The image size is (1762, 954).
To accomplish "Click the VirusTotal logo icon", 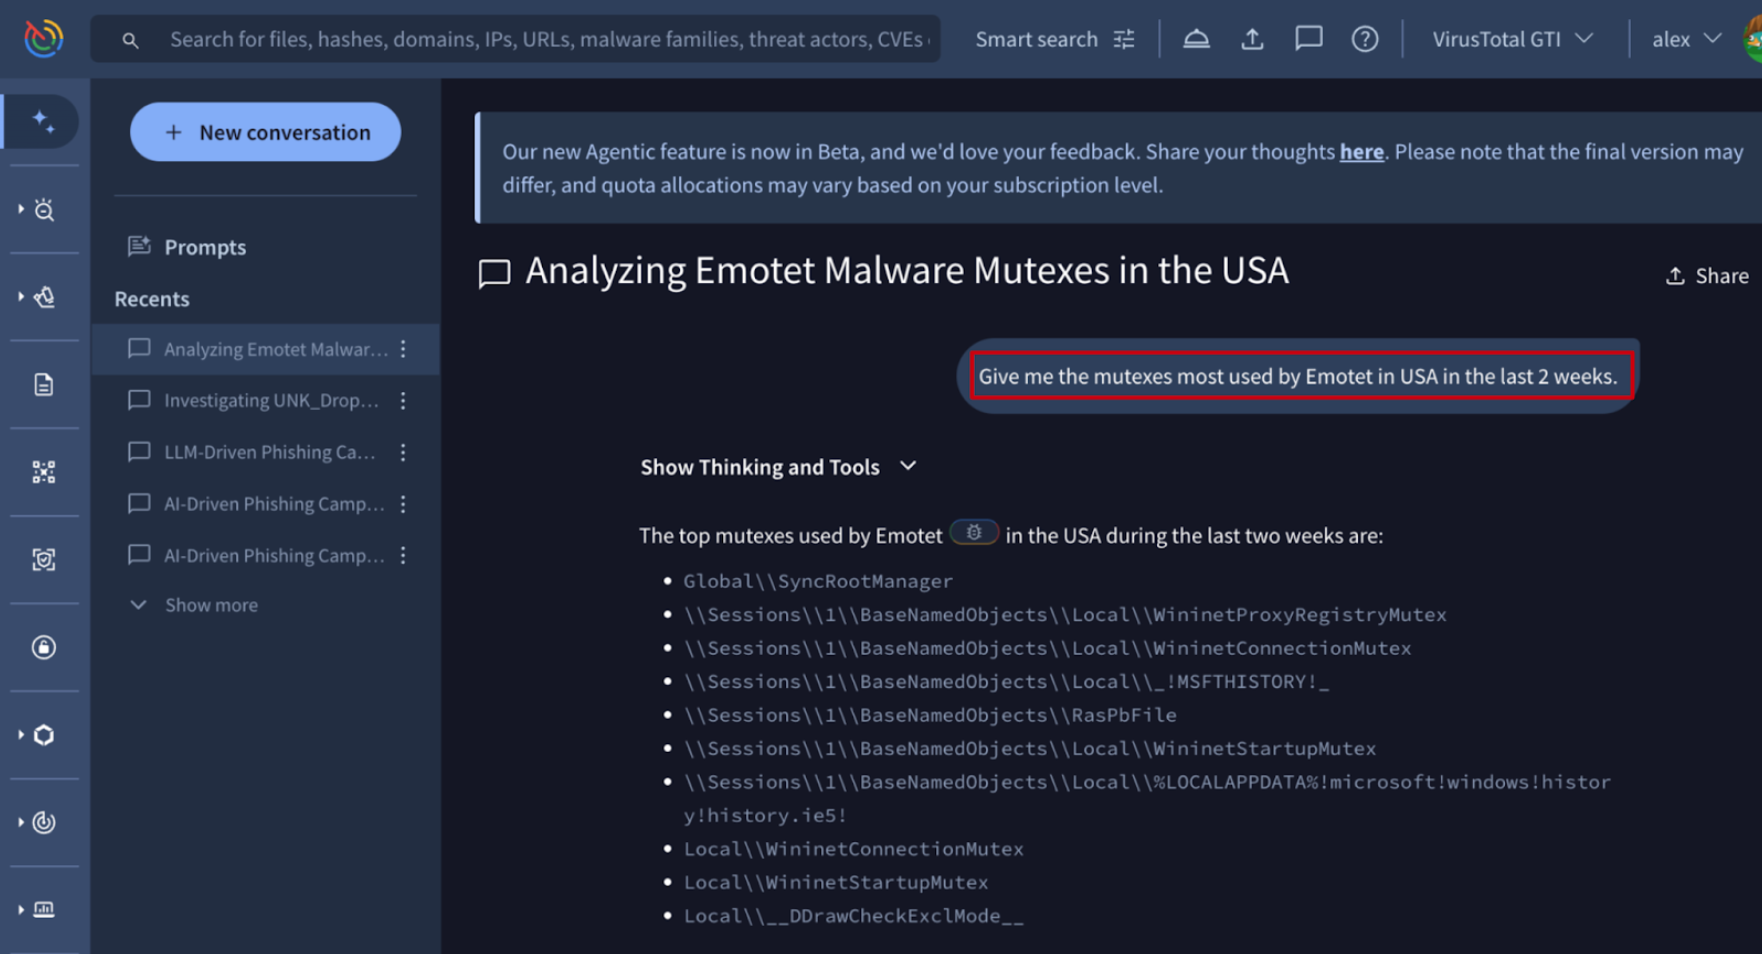I will point(43,38).
